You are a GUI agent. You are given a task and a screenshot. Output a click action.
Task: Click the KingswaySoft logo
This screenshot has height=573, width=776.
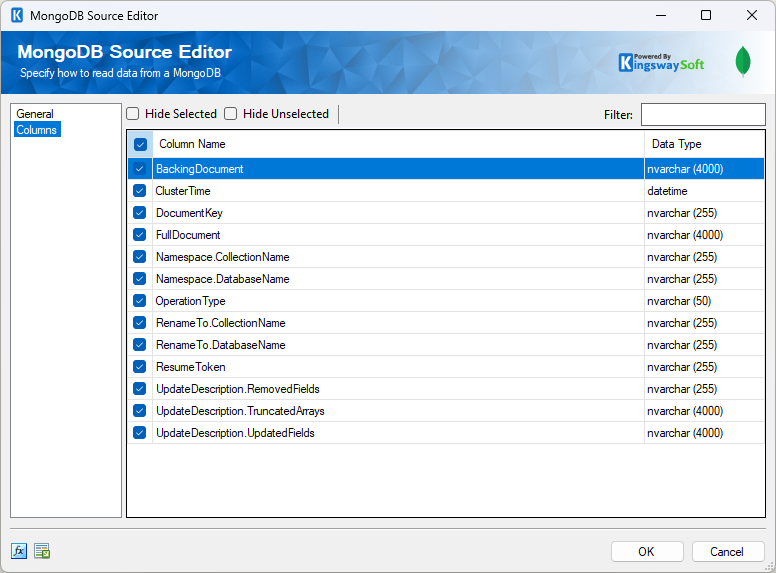(661, 62)
